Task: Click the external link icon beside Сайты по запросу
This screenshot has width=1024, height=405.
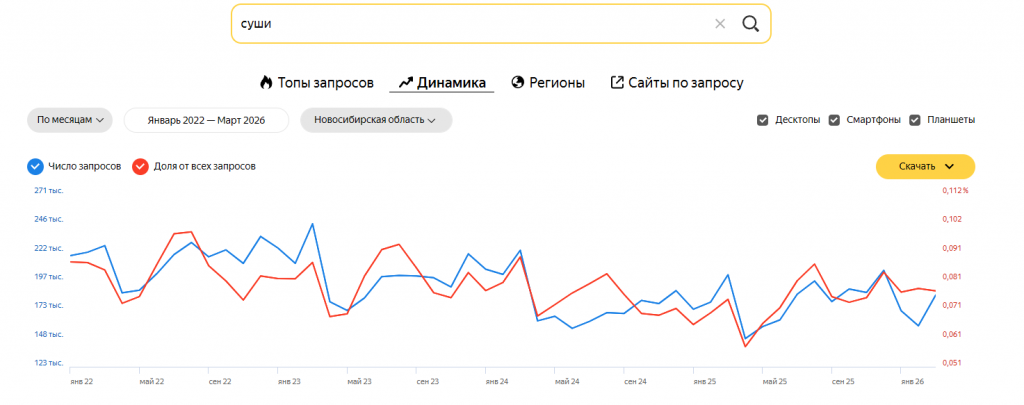Action: coord(616,82)
